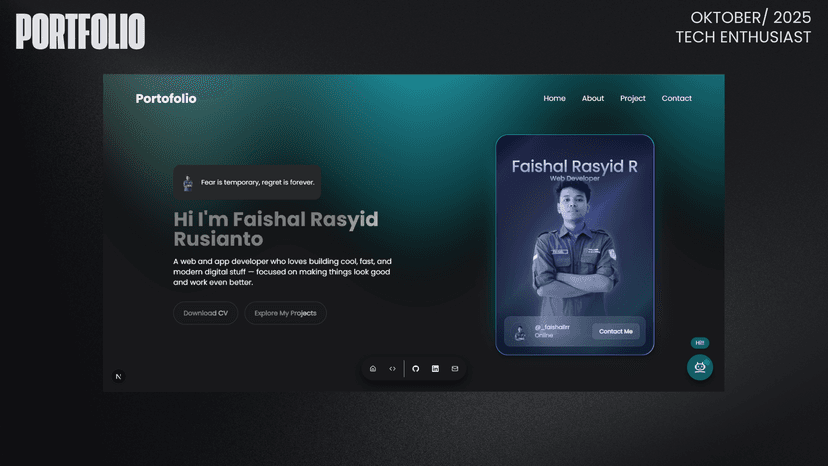
Task: Click the profile photo on the card
Action: (x=574, y=249)
